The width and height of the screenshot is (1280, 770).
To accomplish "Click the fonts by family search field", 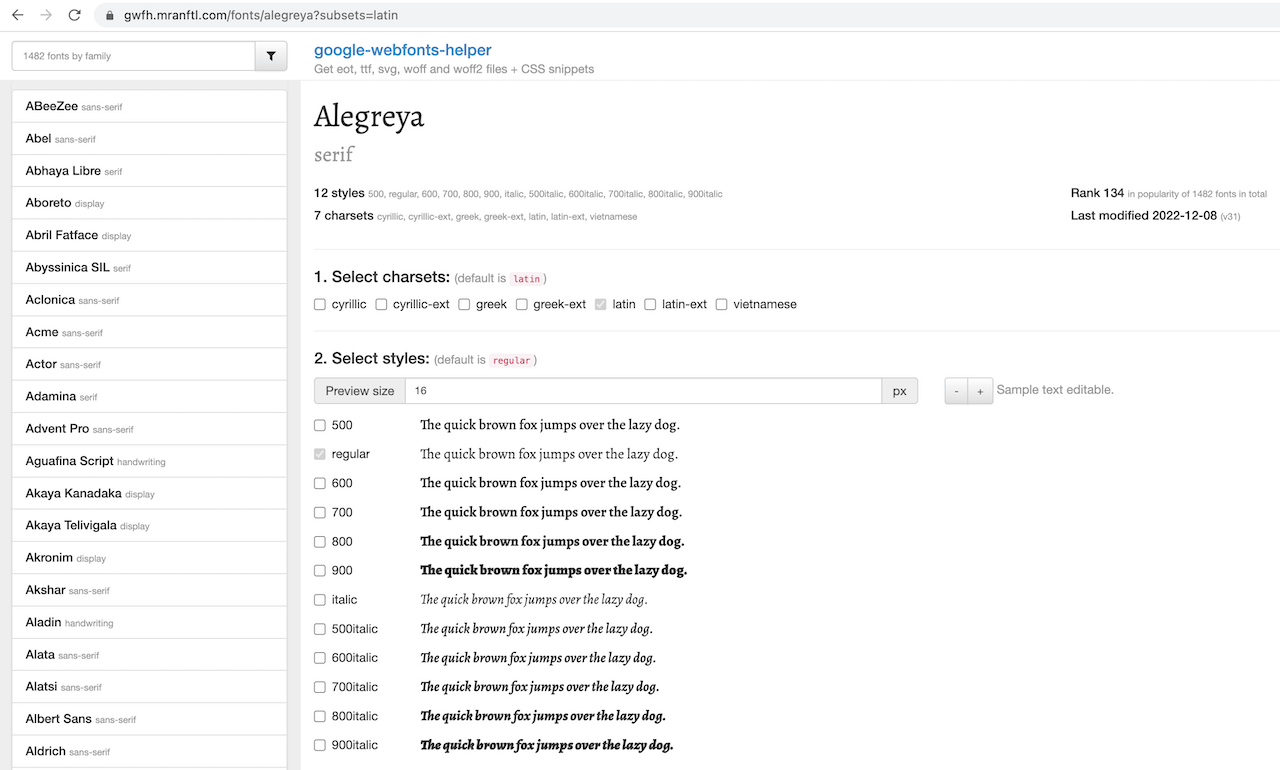I will tap(133, 57).
